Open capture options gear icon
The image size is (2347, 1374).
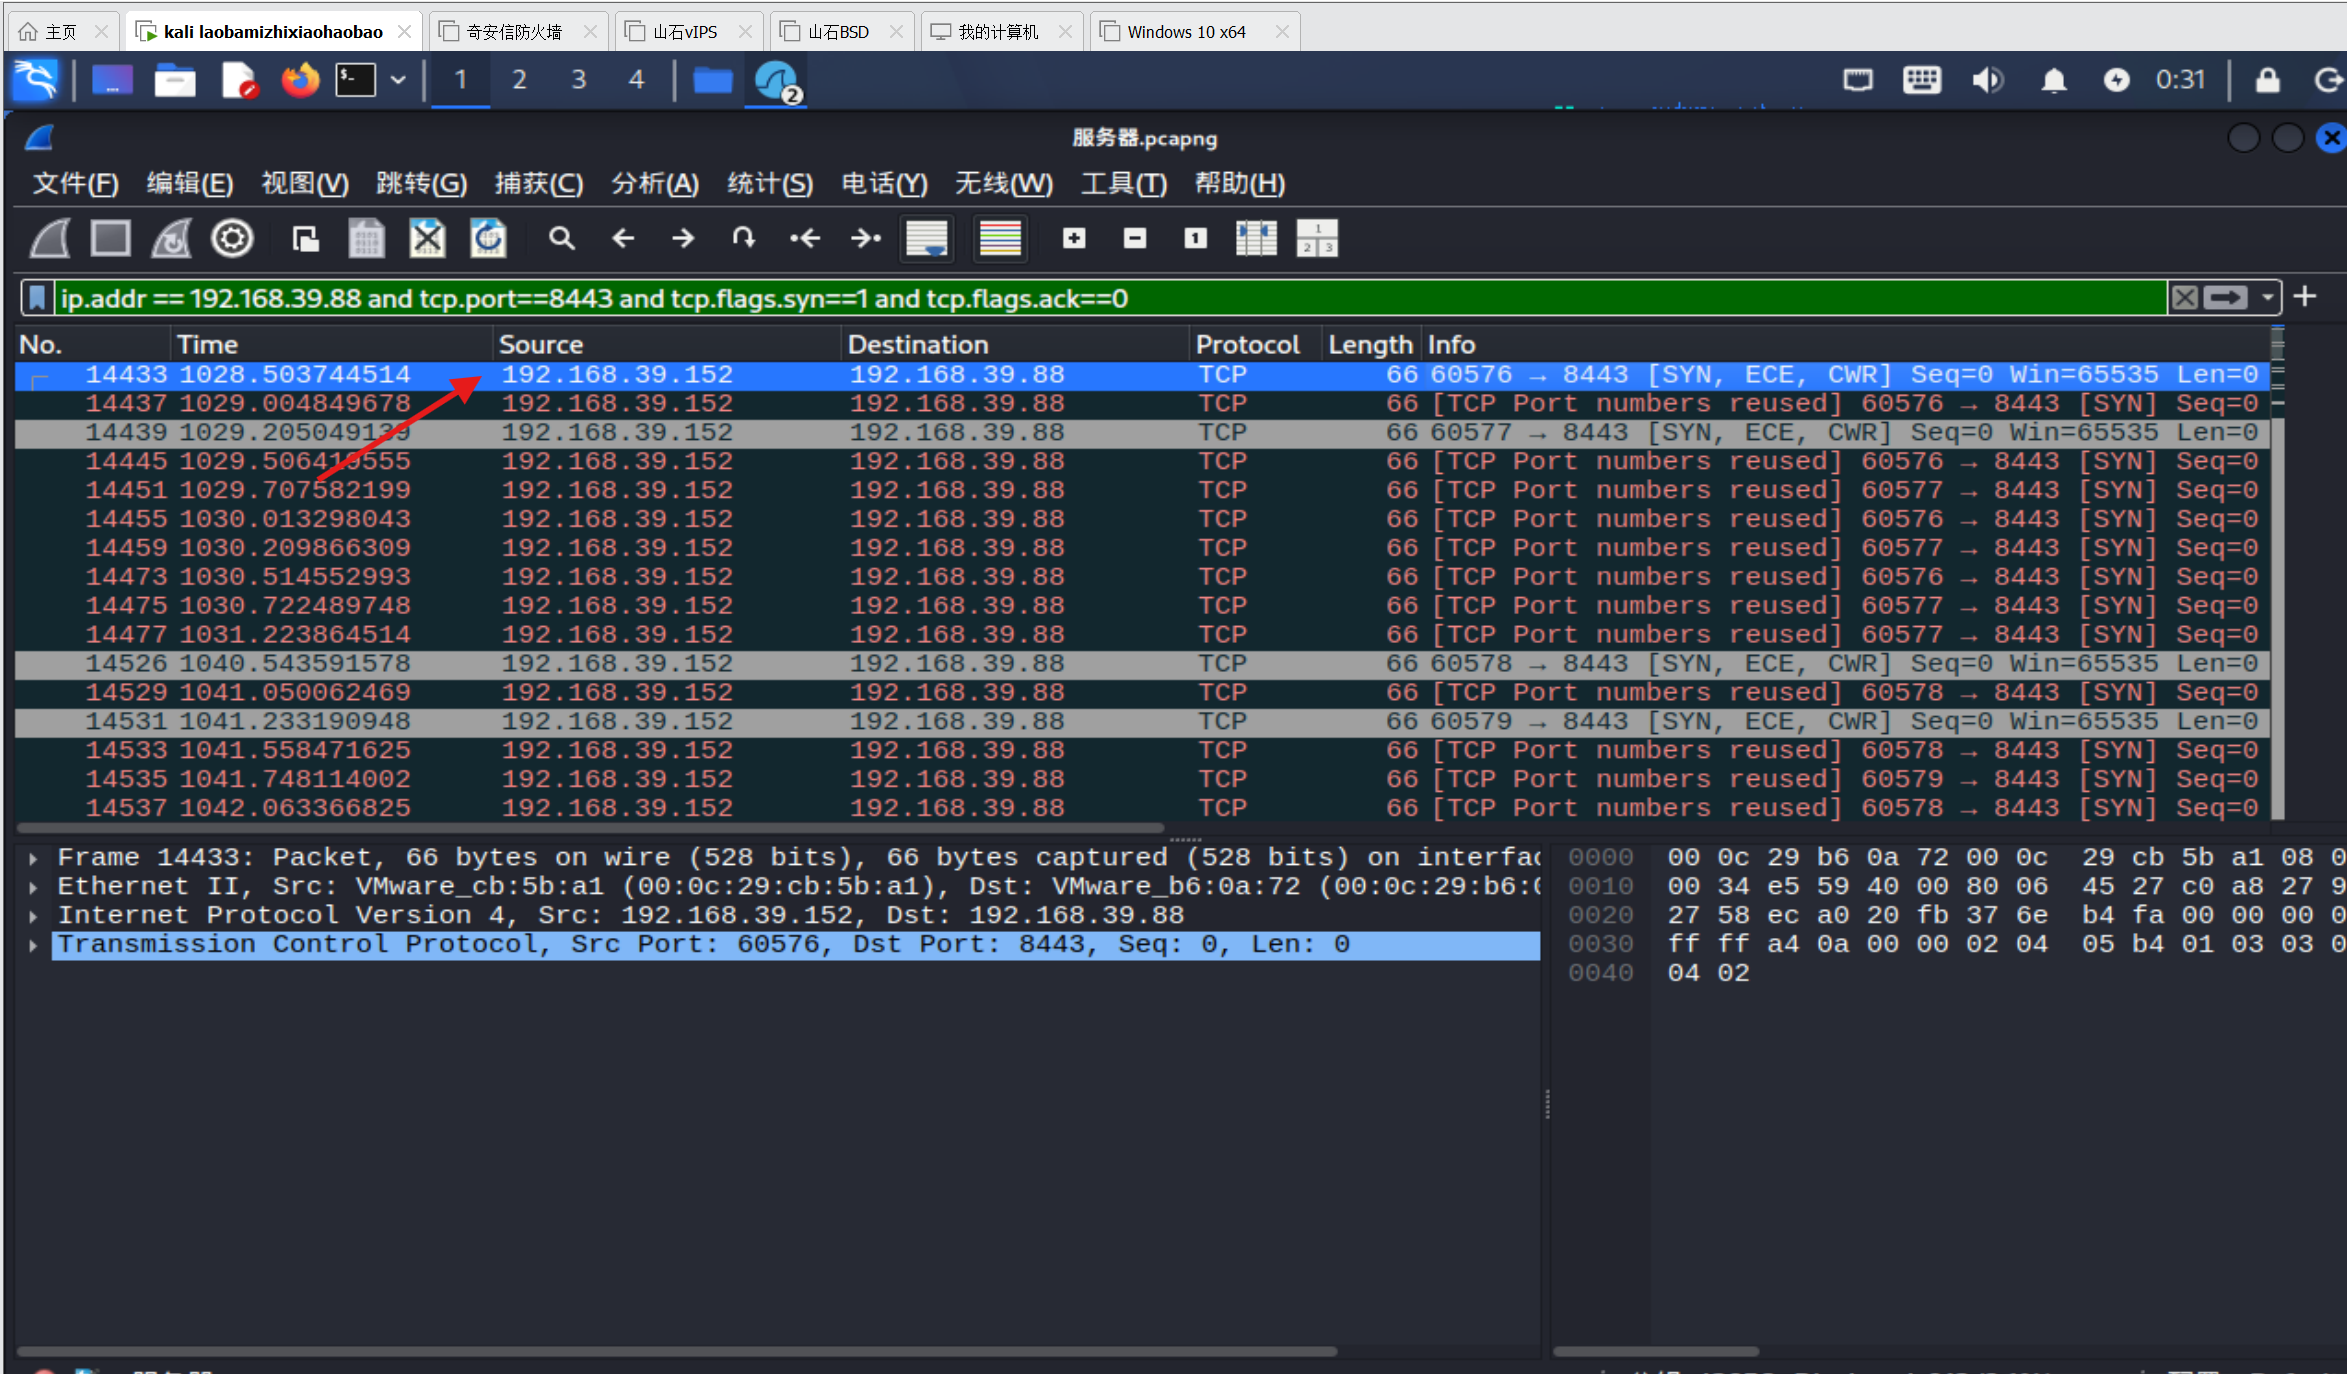[x=232, y=239]
